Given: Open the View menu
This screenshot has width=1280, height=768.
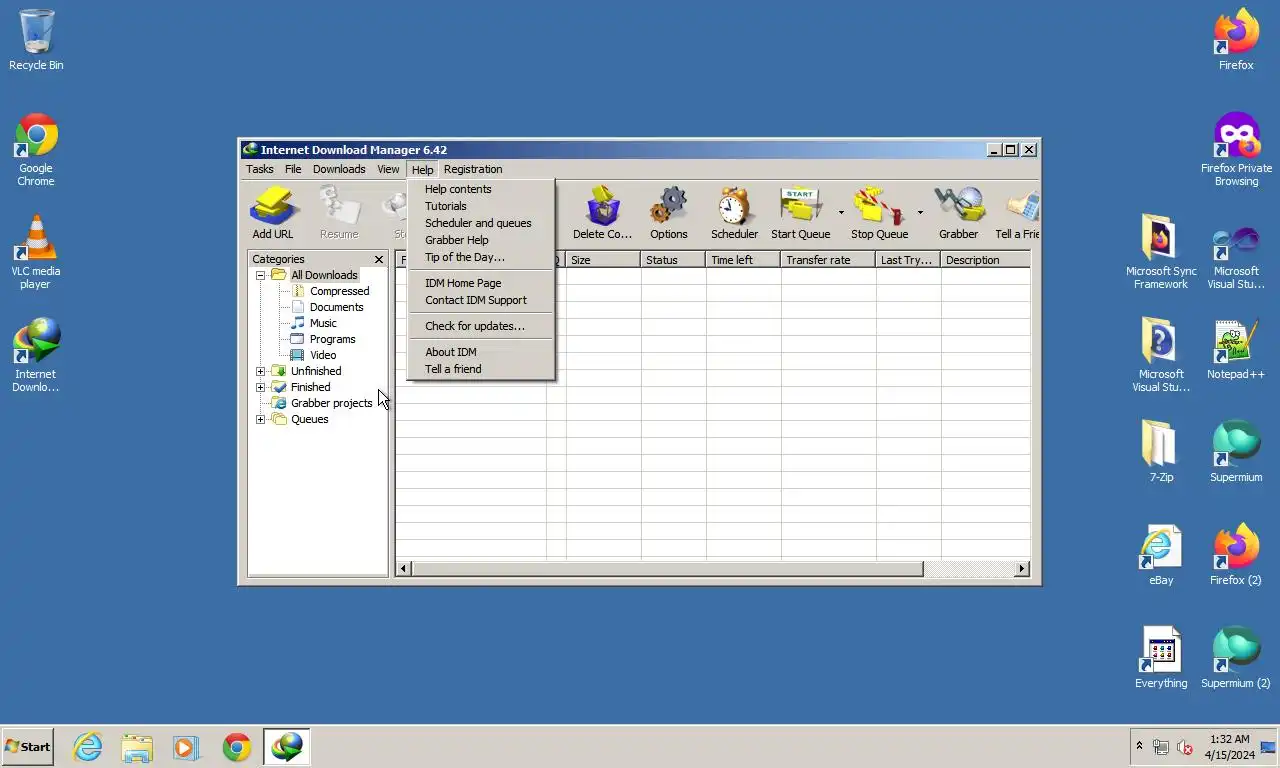Looking at the screenshot, I should tap(388, 169).
